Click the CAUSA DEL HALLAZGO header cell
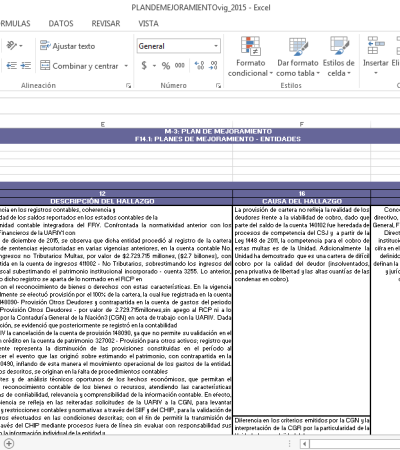Image resolution: width=400 pixels, height=450 pixels. click(x=302, y=201)
